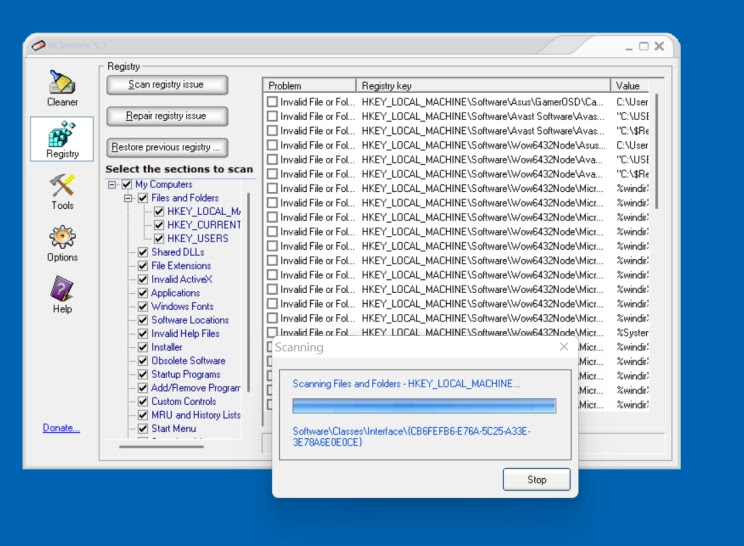744x546 pixels.
Task: Uncheck Invalid ActiveX section
Action: [x=143, y=279]
